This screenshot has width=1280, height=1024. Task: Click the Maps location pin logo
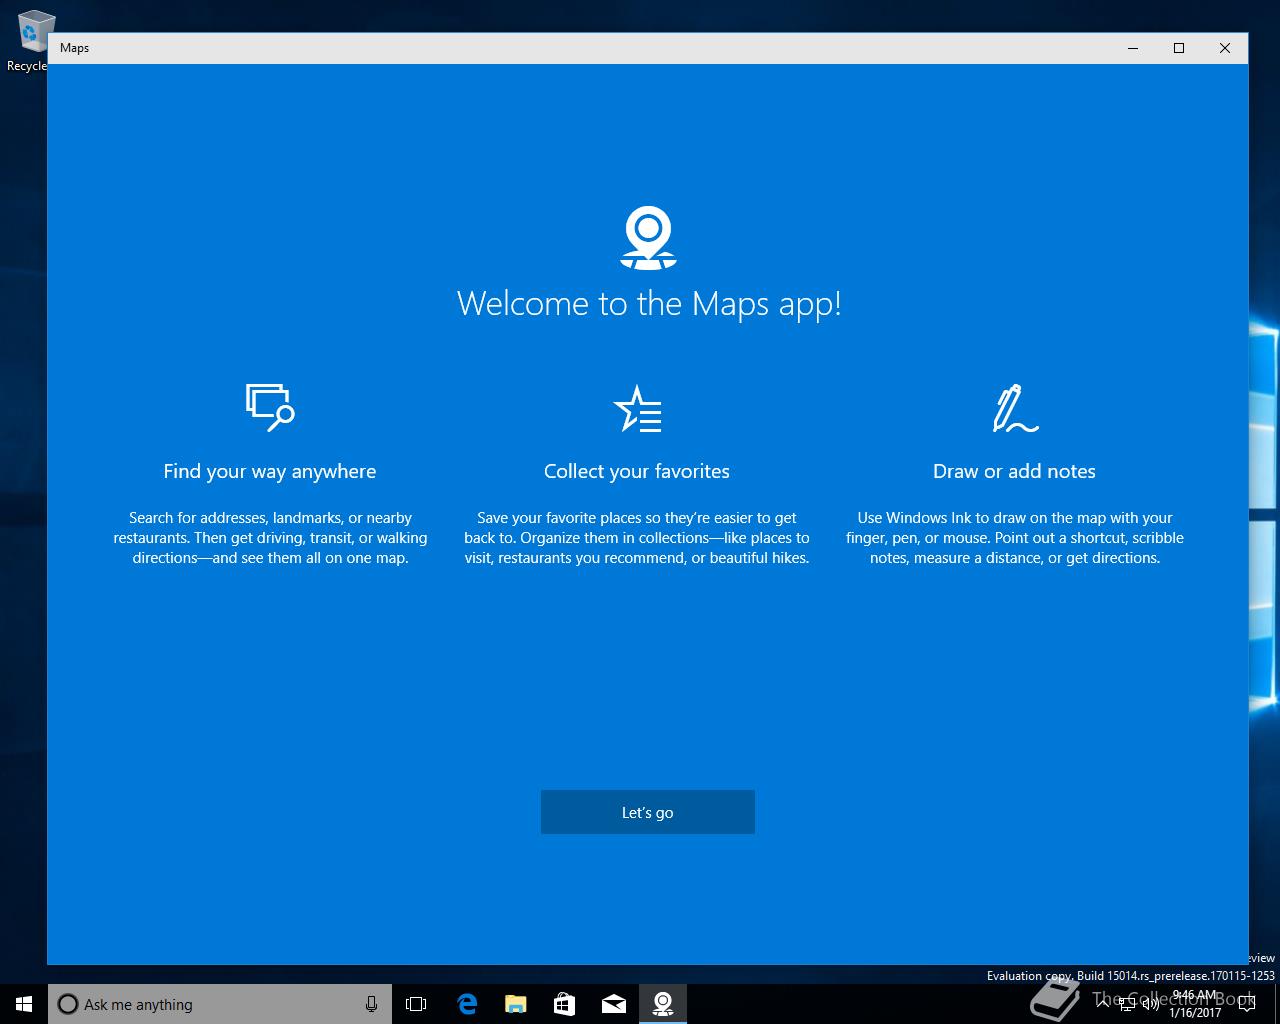[648, 238]
